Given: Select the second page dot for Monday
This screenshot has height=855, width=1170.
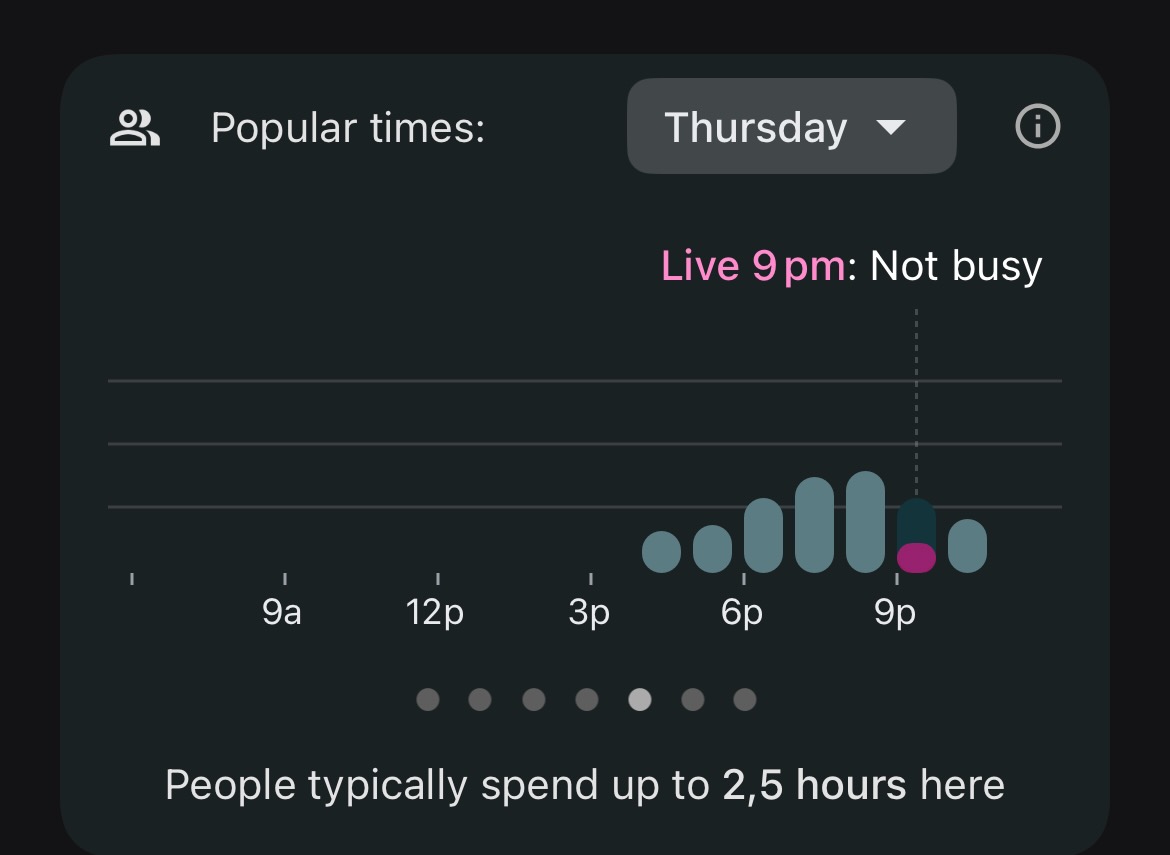Looking at the screenshot, I should point(480,699).
